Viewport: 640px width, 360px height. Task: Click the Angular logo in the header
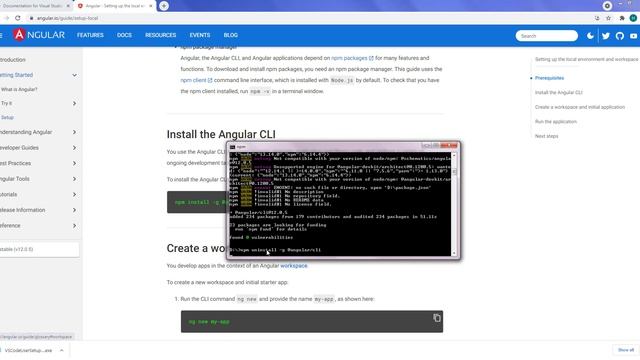click(39, 35)
